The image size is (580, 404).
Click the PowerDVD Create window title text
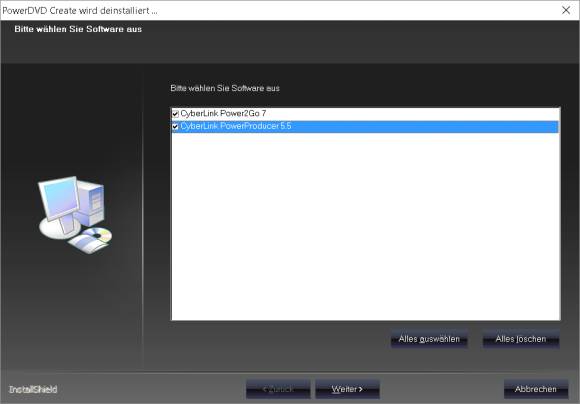coord(80,10)
